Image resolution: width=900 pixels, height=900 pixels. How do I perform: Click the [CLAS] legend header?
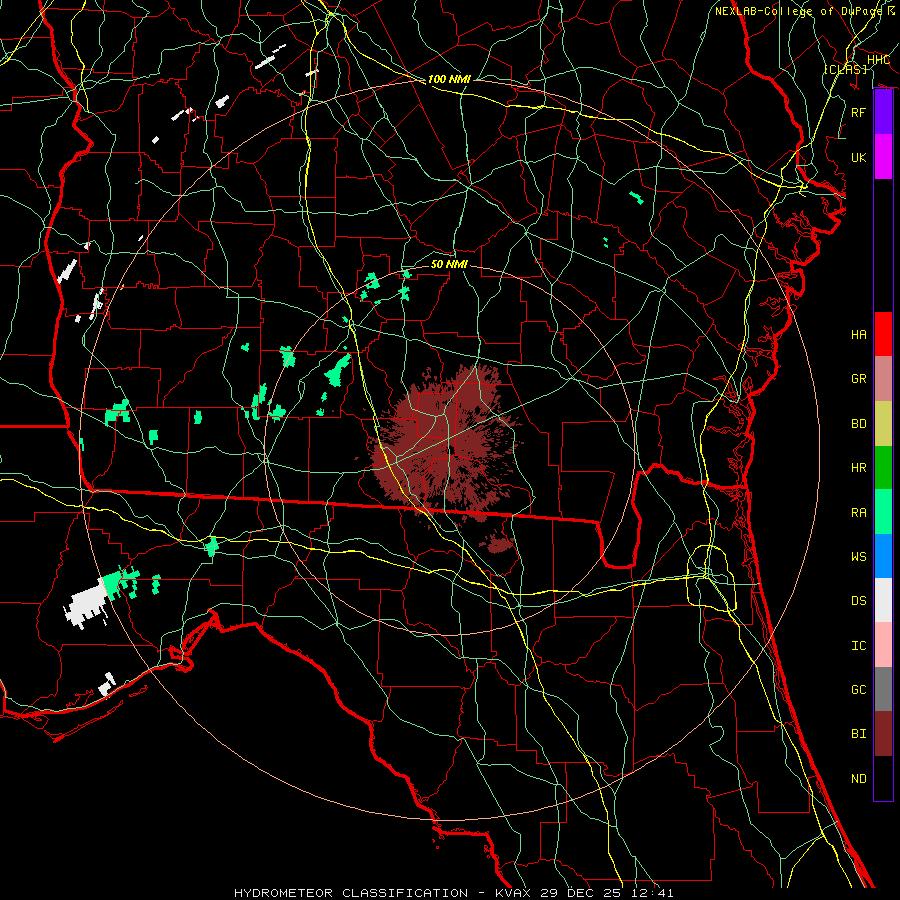pos(845,69)
